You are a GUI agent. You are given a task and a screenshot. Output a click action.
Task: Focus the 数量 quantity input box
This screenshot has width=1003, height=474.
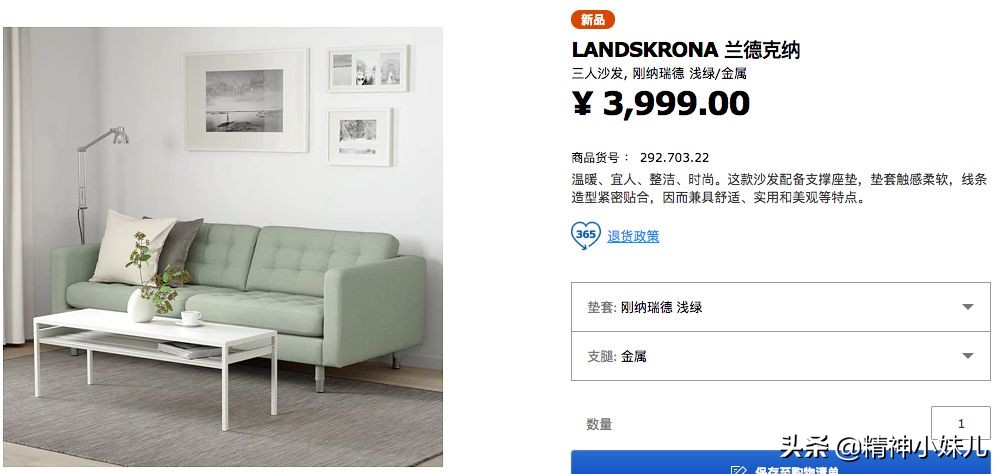pos(961,423)
